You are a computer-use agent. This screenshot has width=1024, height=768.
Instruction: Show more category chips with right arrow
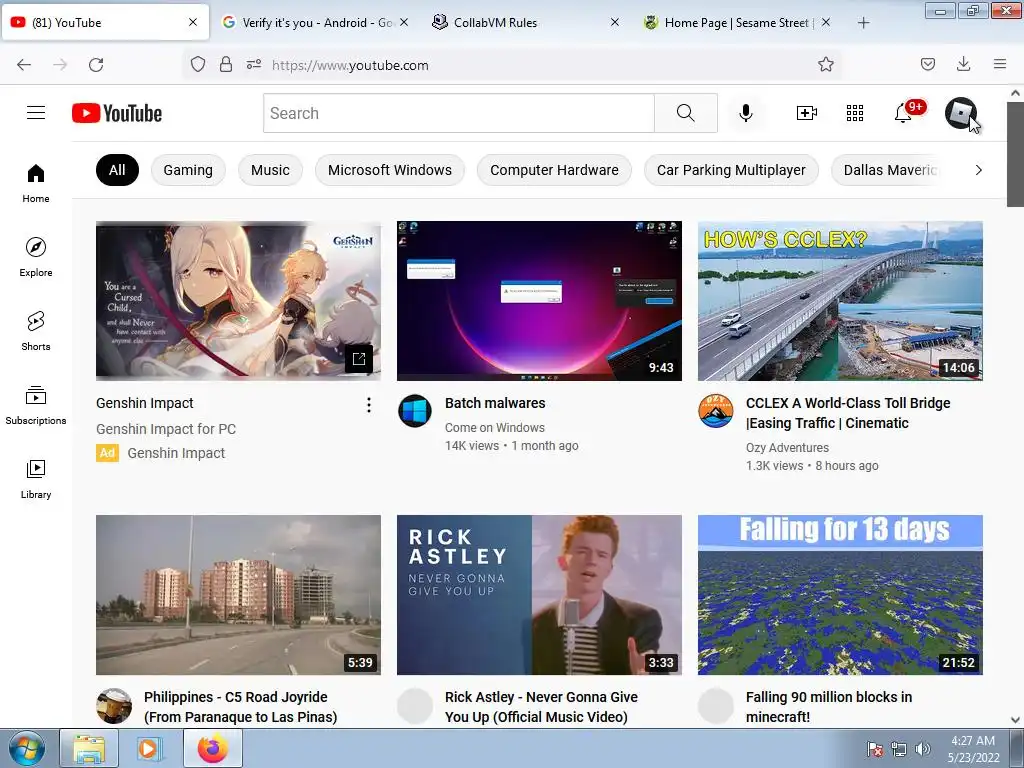(x=978, y=170)
